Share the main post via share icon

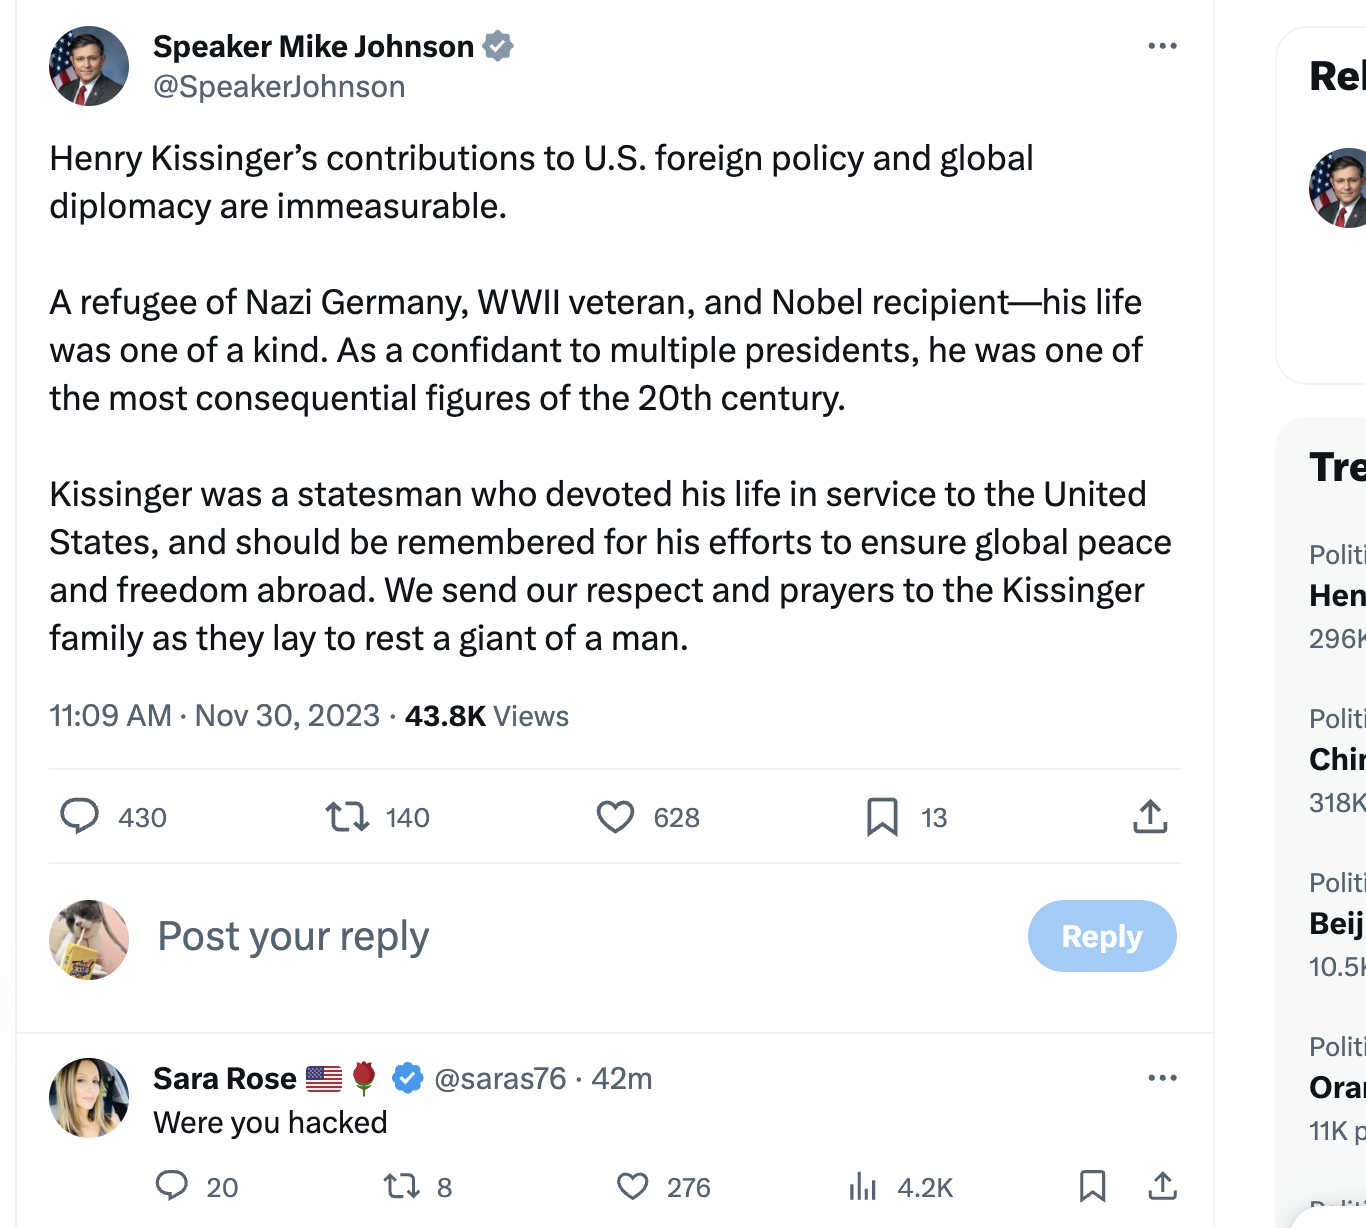point(1150,817)
